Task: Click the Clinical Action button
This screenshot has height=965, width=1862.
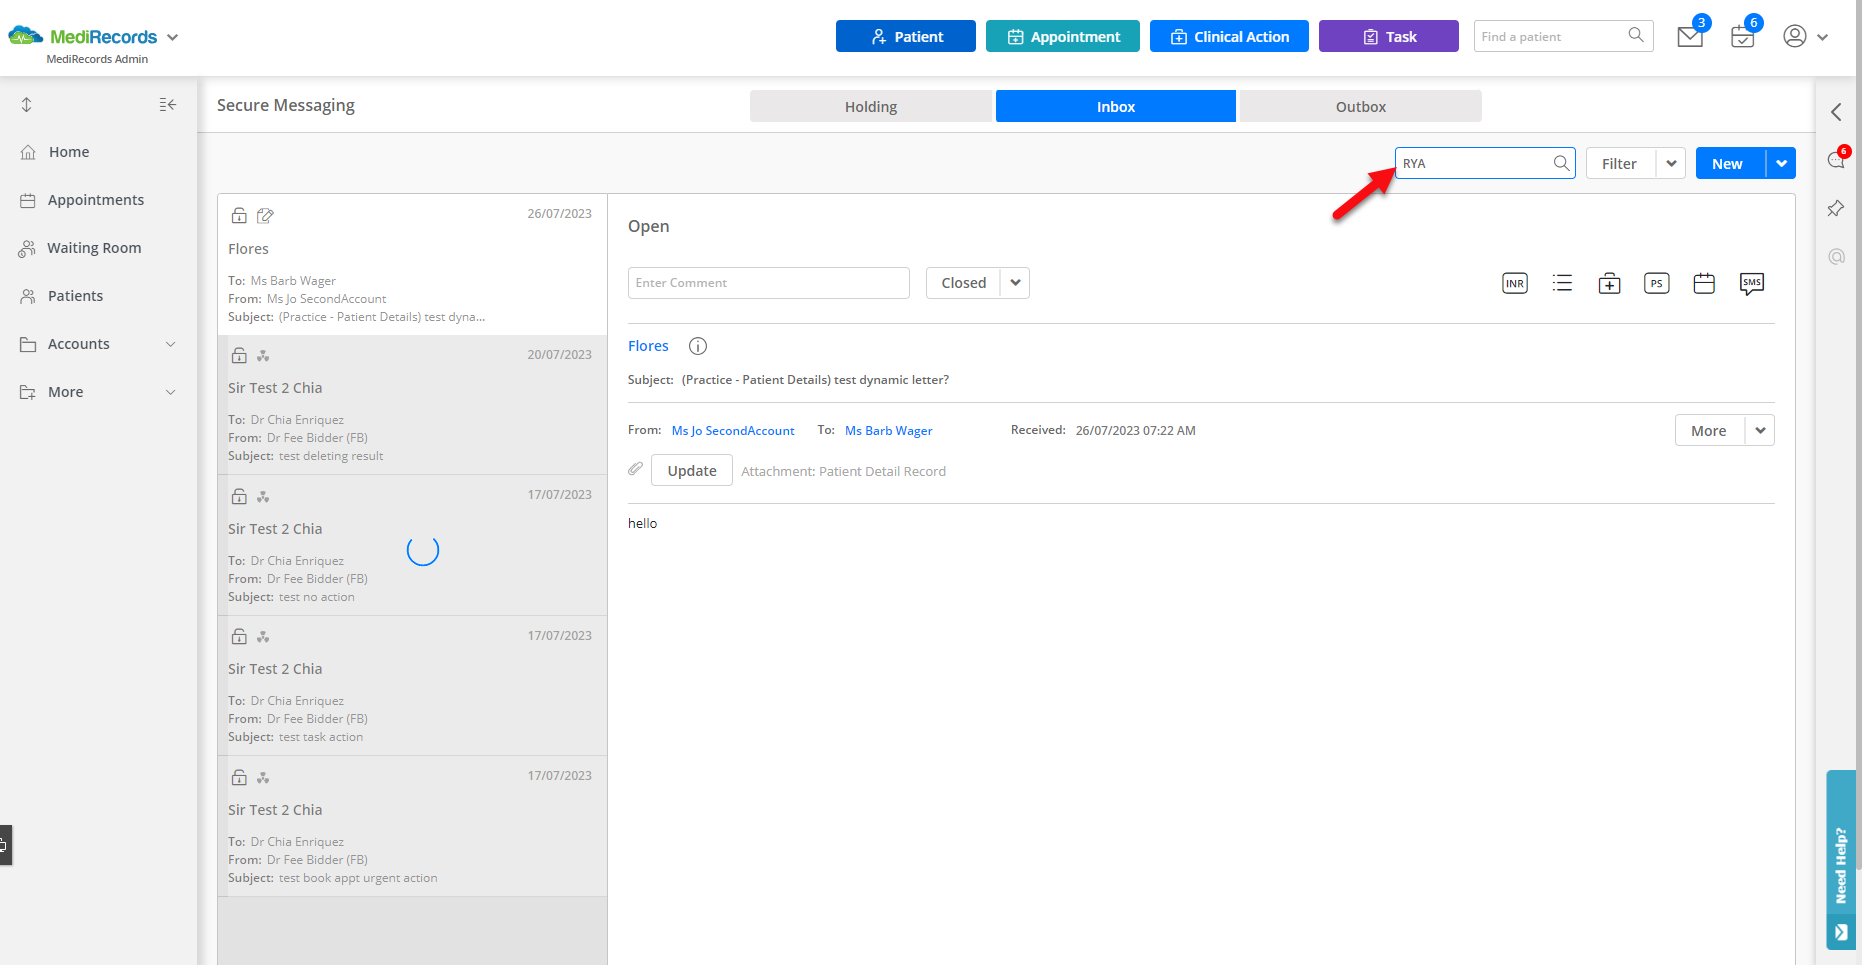Action: (1229, 36)
